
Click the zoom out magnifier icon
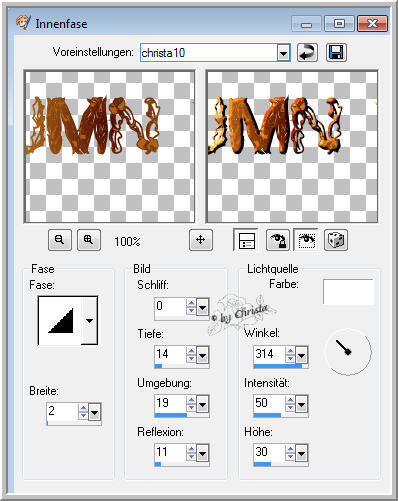(x=60, y=240)
